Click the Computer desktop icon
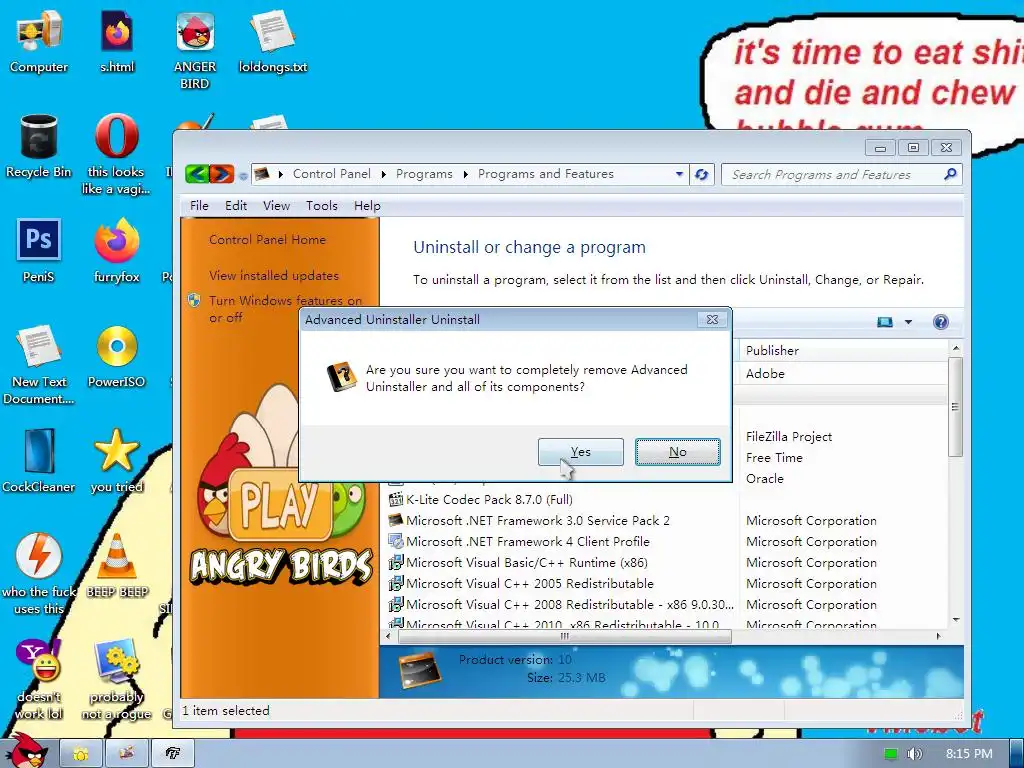This screenshot has height=768, width=1024. (x=39, y=42)
